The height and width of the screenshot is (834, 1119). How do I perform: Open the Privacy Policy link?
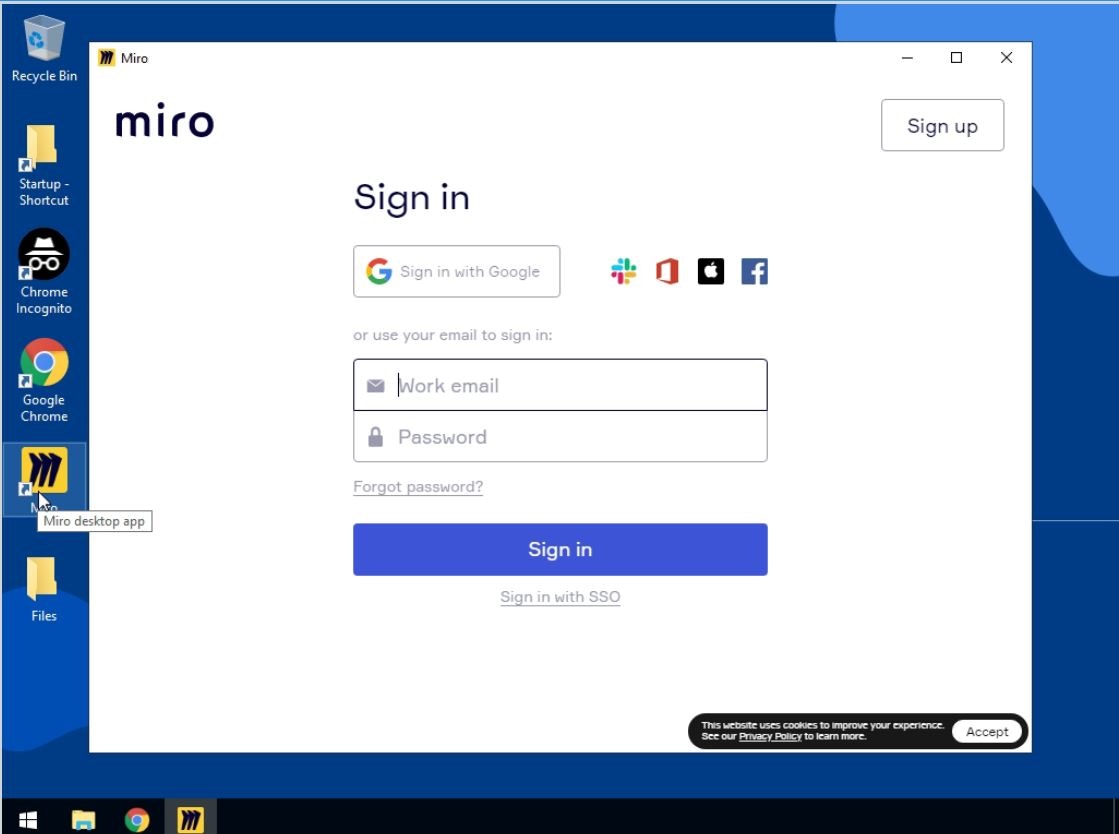770,736
